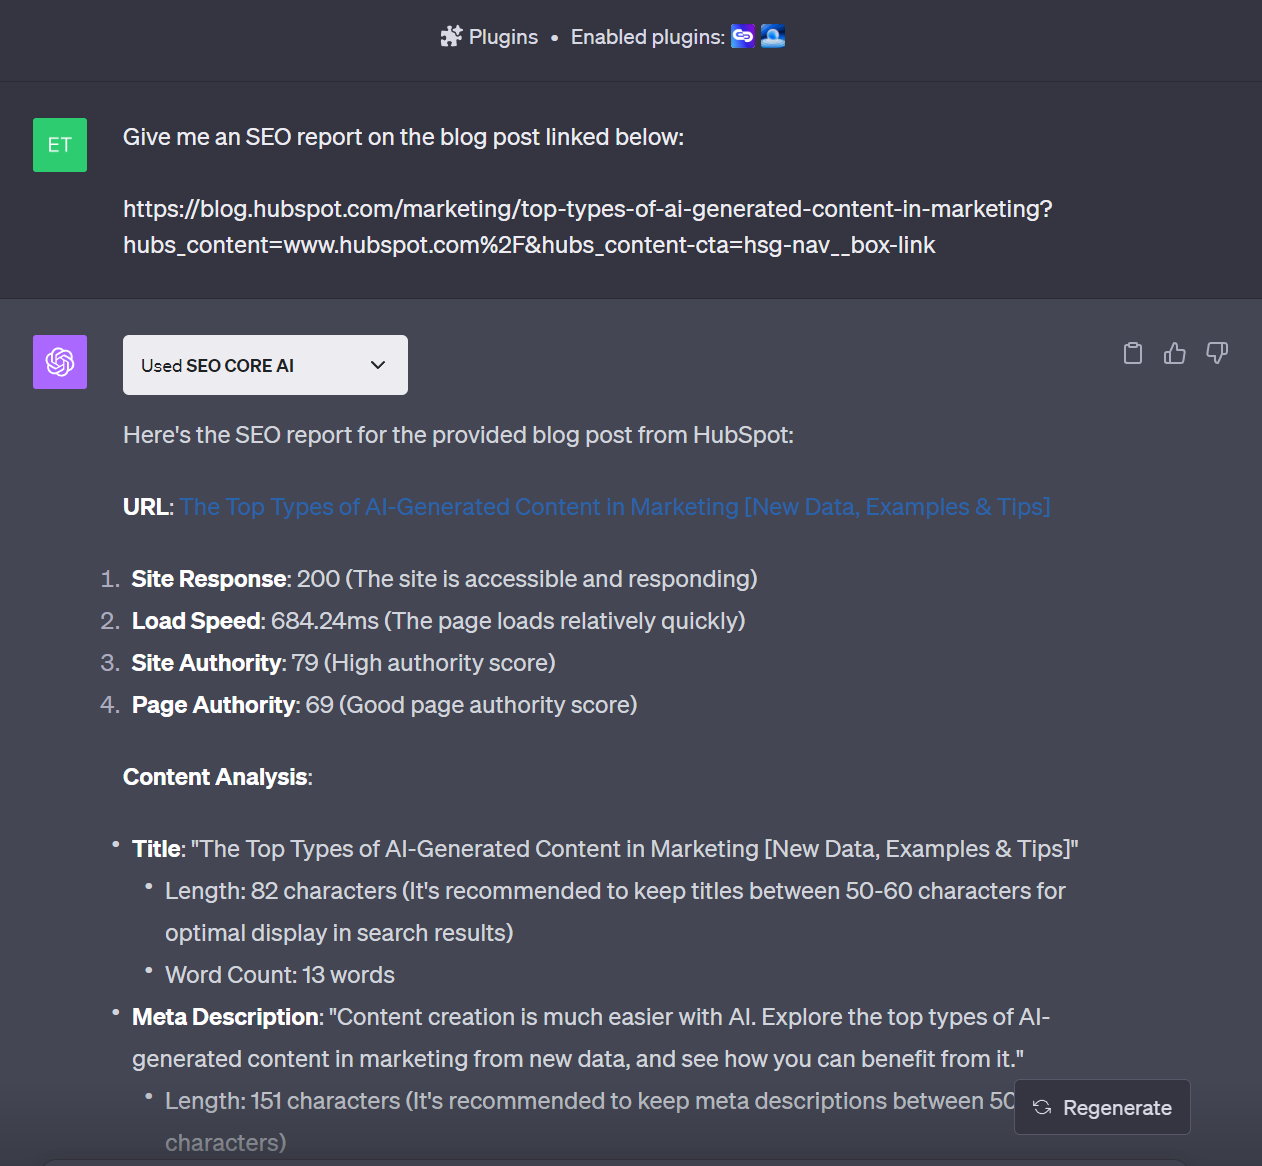Click the Site Authority list item

[343, 663]
